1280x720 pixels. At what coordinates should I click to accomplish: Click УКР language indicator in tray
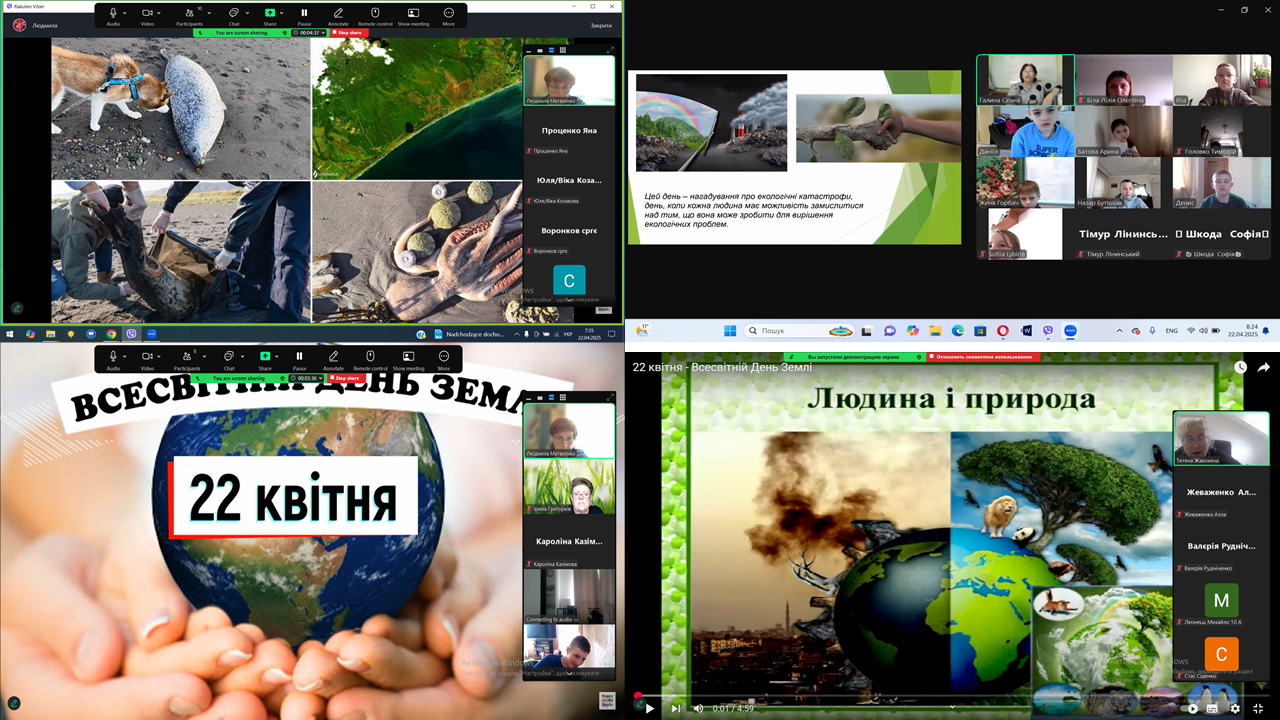click(x=568, y=334)
